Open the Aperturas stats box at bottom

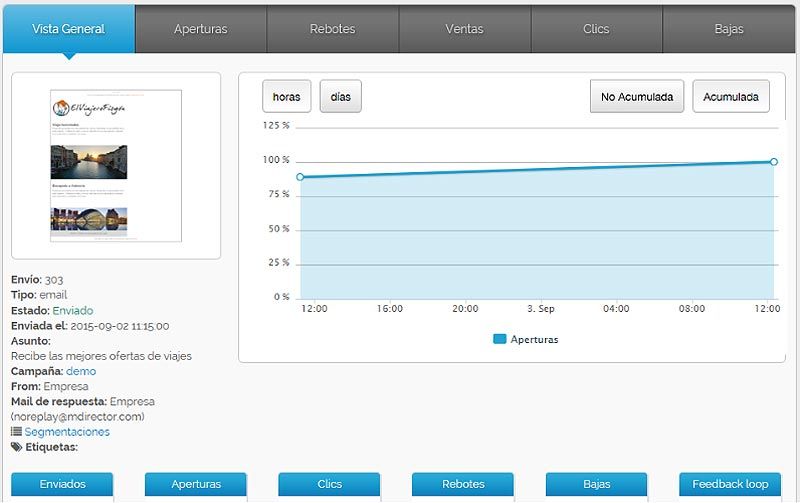[196, 484]
